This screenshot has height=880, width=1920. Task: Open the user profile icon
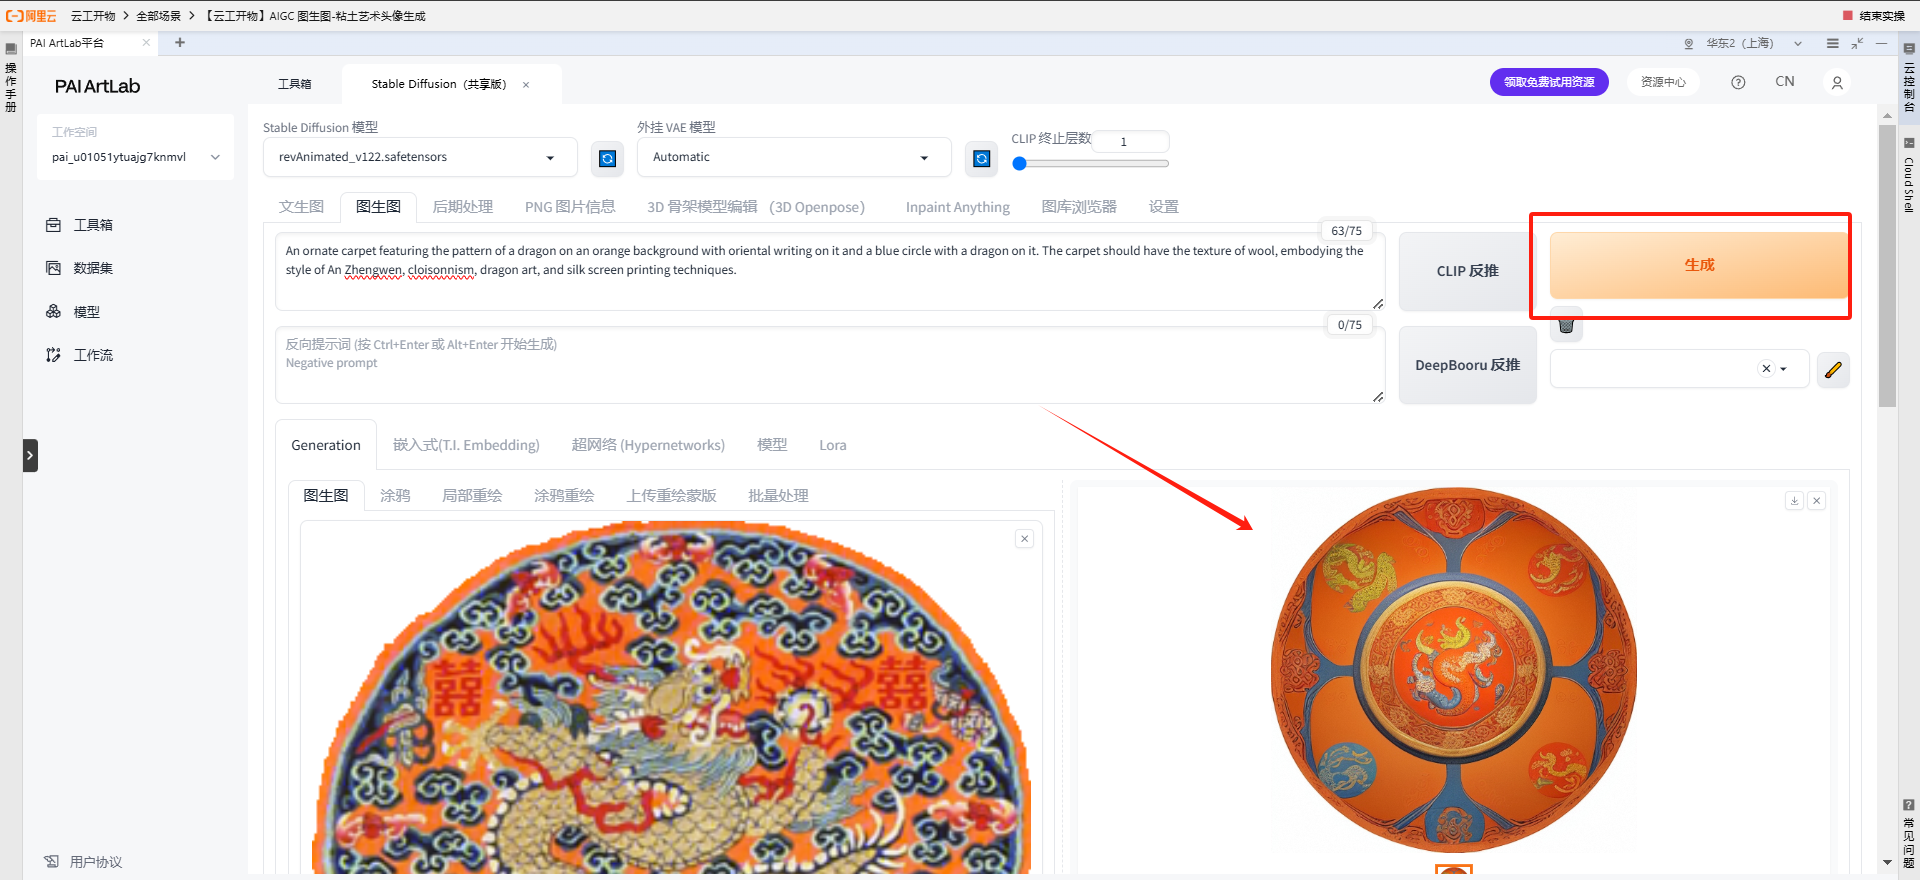coord(1837,83)
